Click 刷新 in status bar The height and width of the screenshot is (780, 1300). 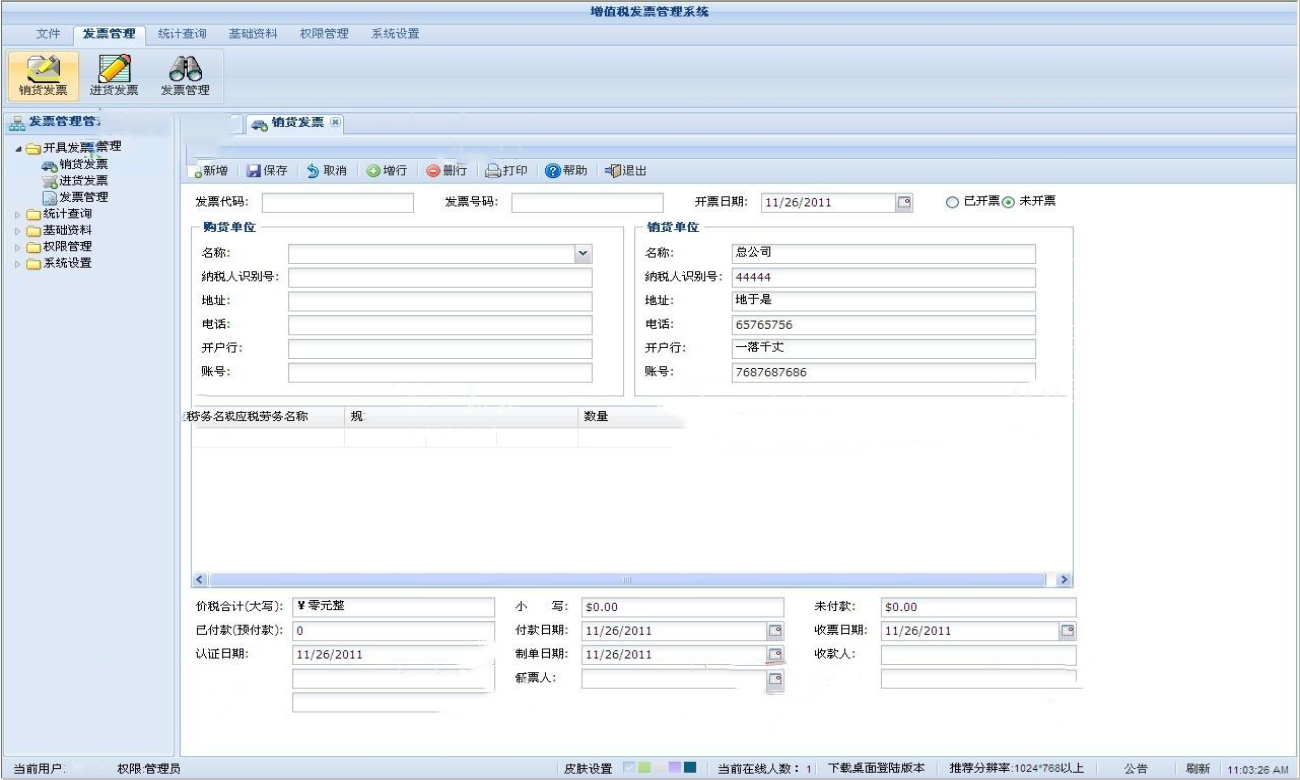pyautogui.click(x=1197, y=769)
